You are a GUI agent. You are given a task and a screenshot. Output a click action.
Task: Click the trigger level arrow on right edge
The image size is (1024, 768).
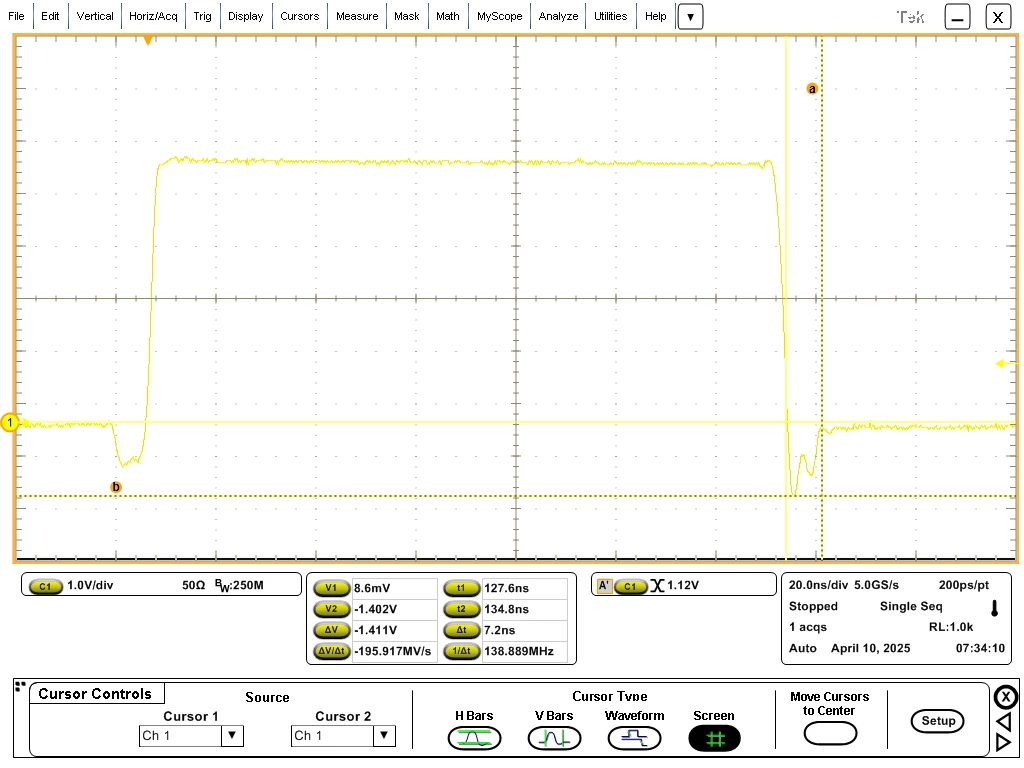point(1006,364)
